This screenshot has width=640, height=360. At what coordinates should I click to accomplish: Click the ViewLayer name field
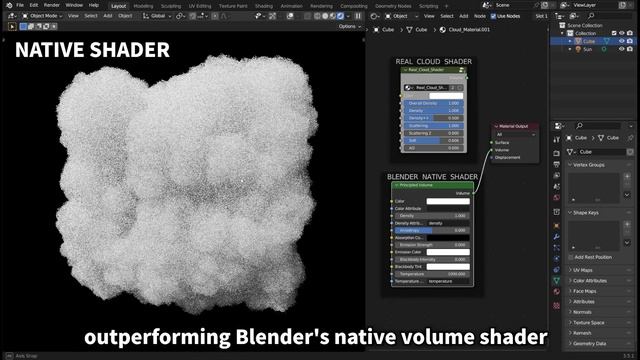594,5
